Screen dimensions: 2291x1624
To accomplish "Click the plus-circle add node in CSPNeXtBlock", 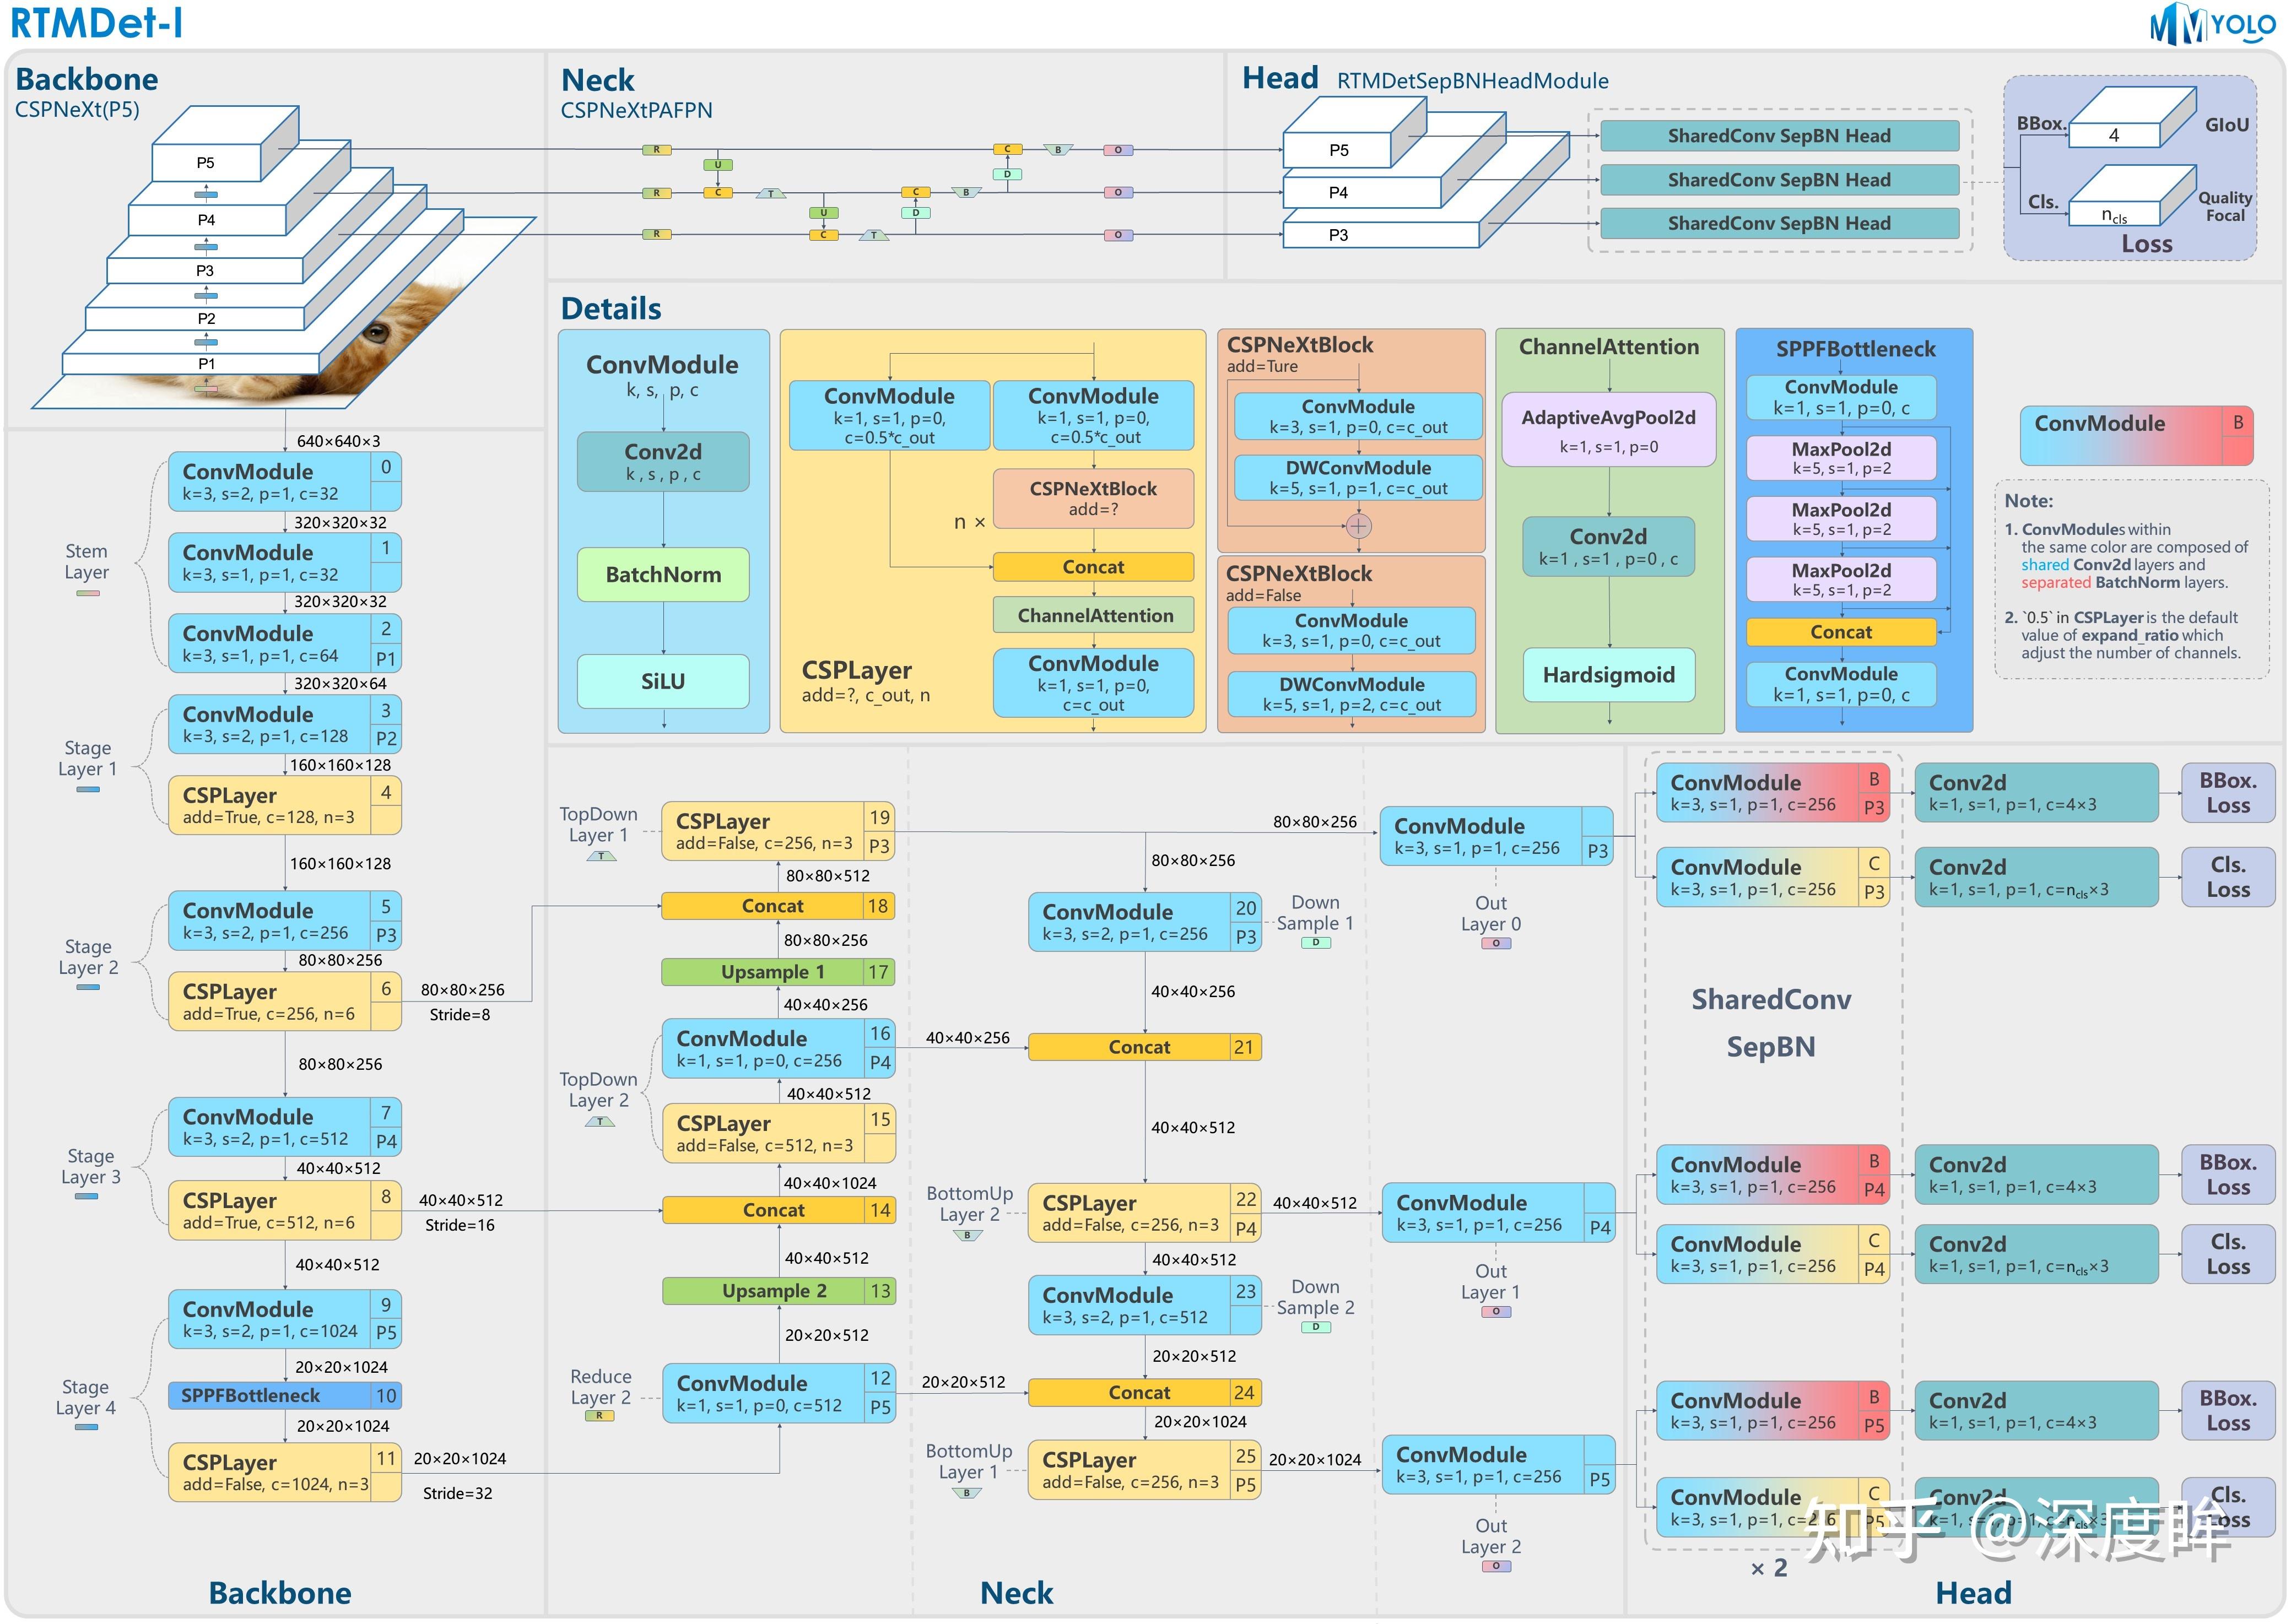I will (x=1358, y=526).
